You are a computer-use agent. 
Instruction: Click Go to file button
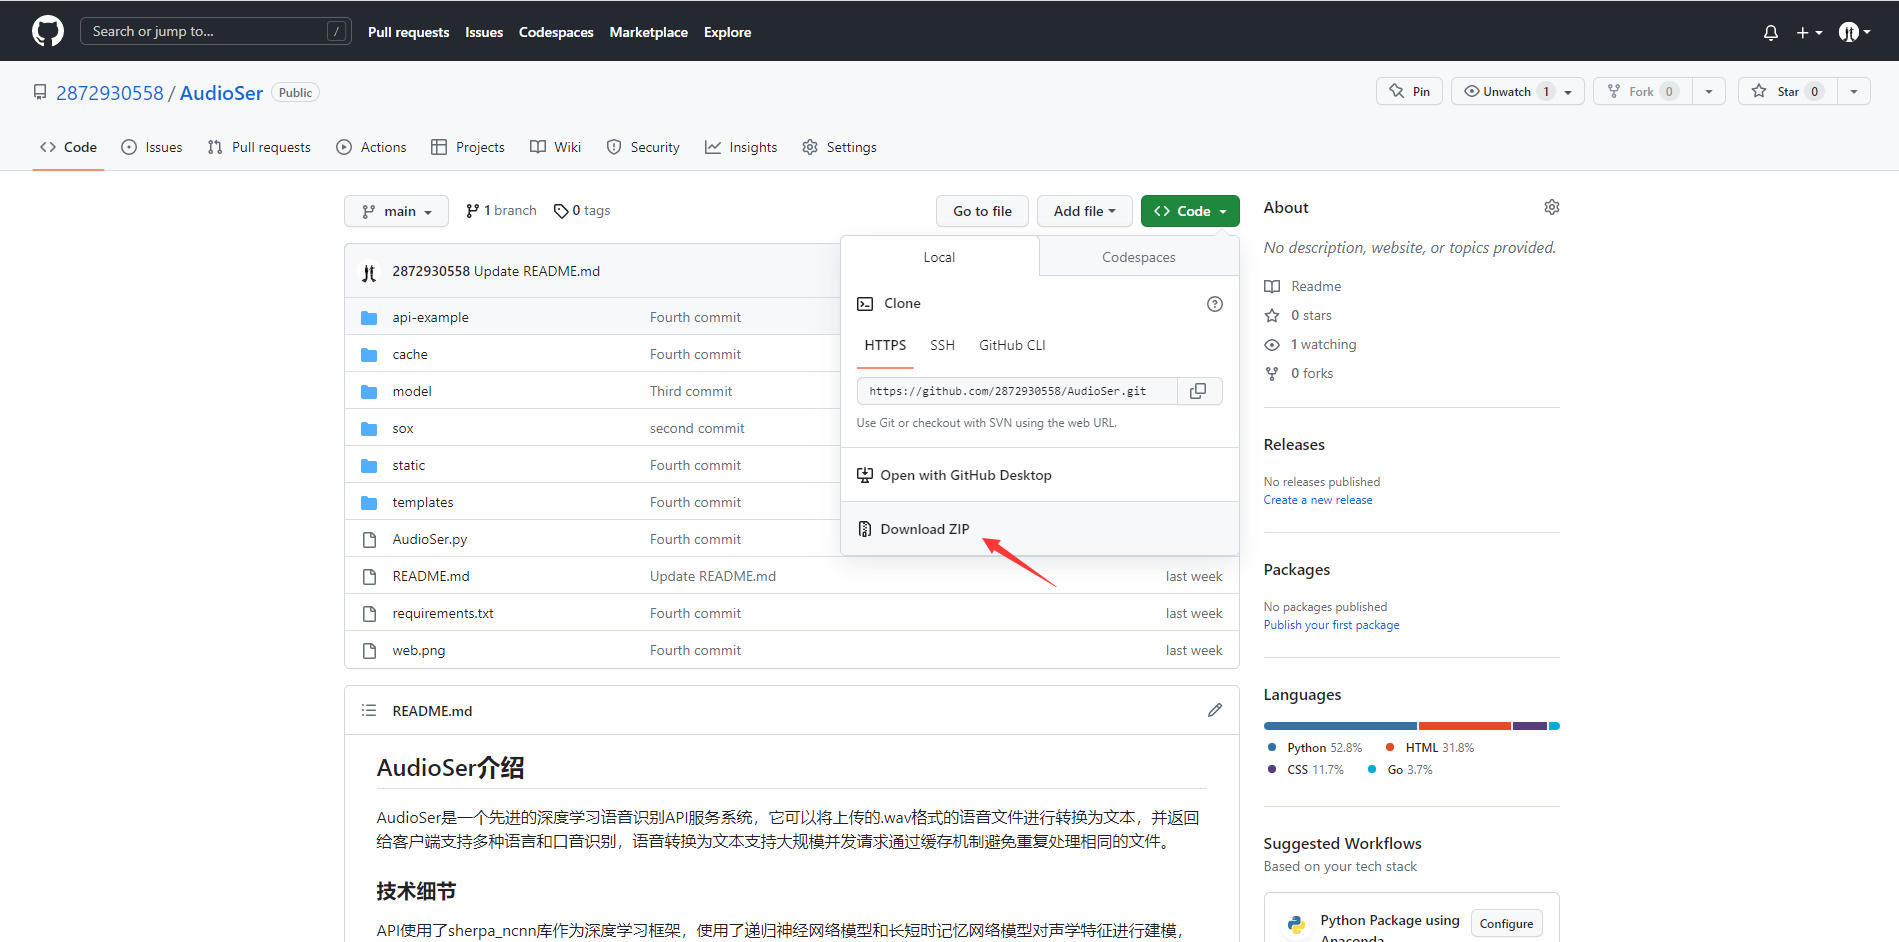982,211
